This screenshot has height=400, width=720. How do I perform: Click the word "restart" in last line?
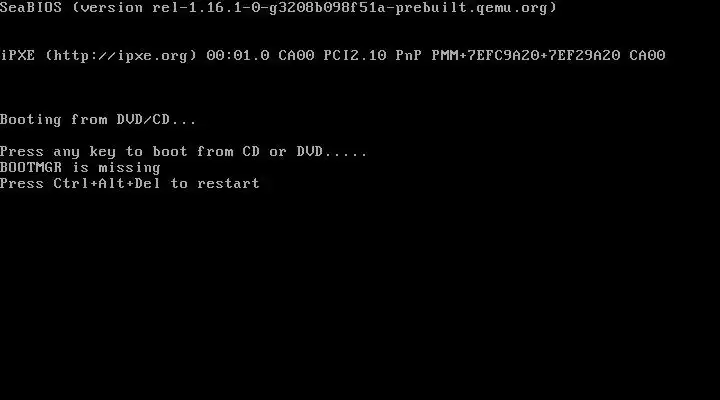pos(228,184)
